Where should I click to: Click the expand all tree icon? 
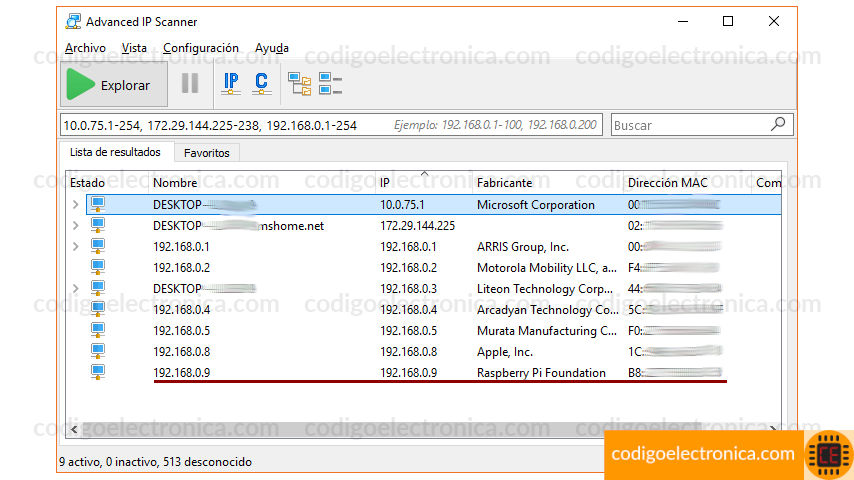(299, 84)
